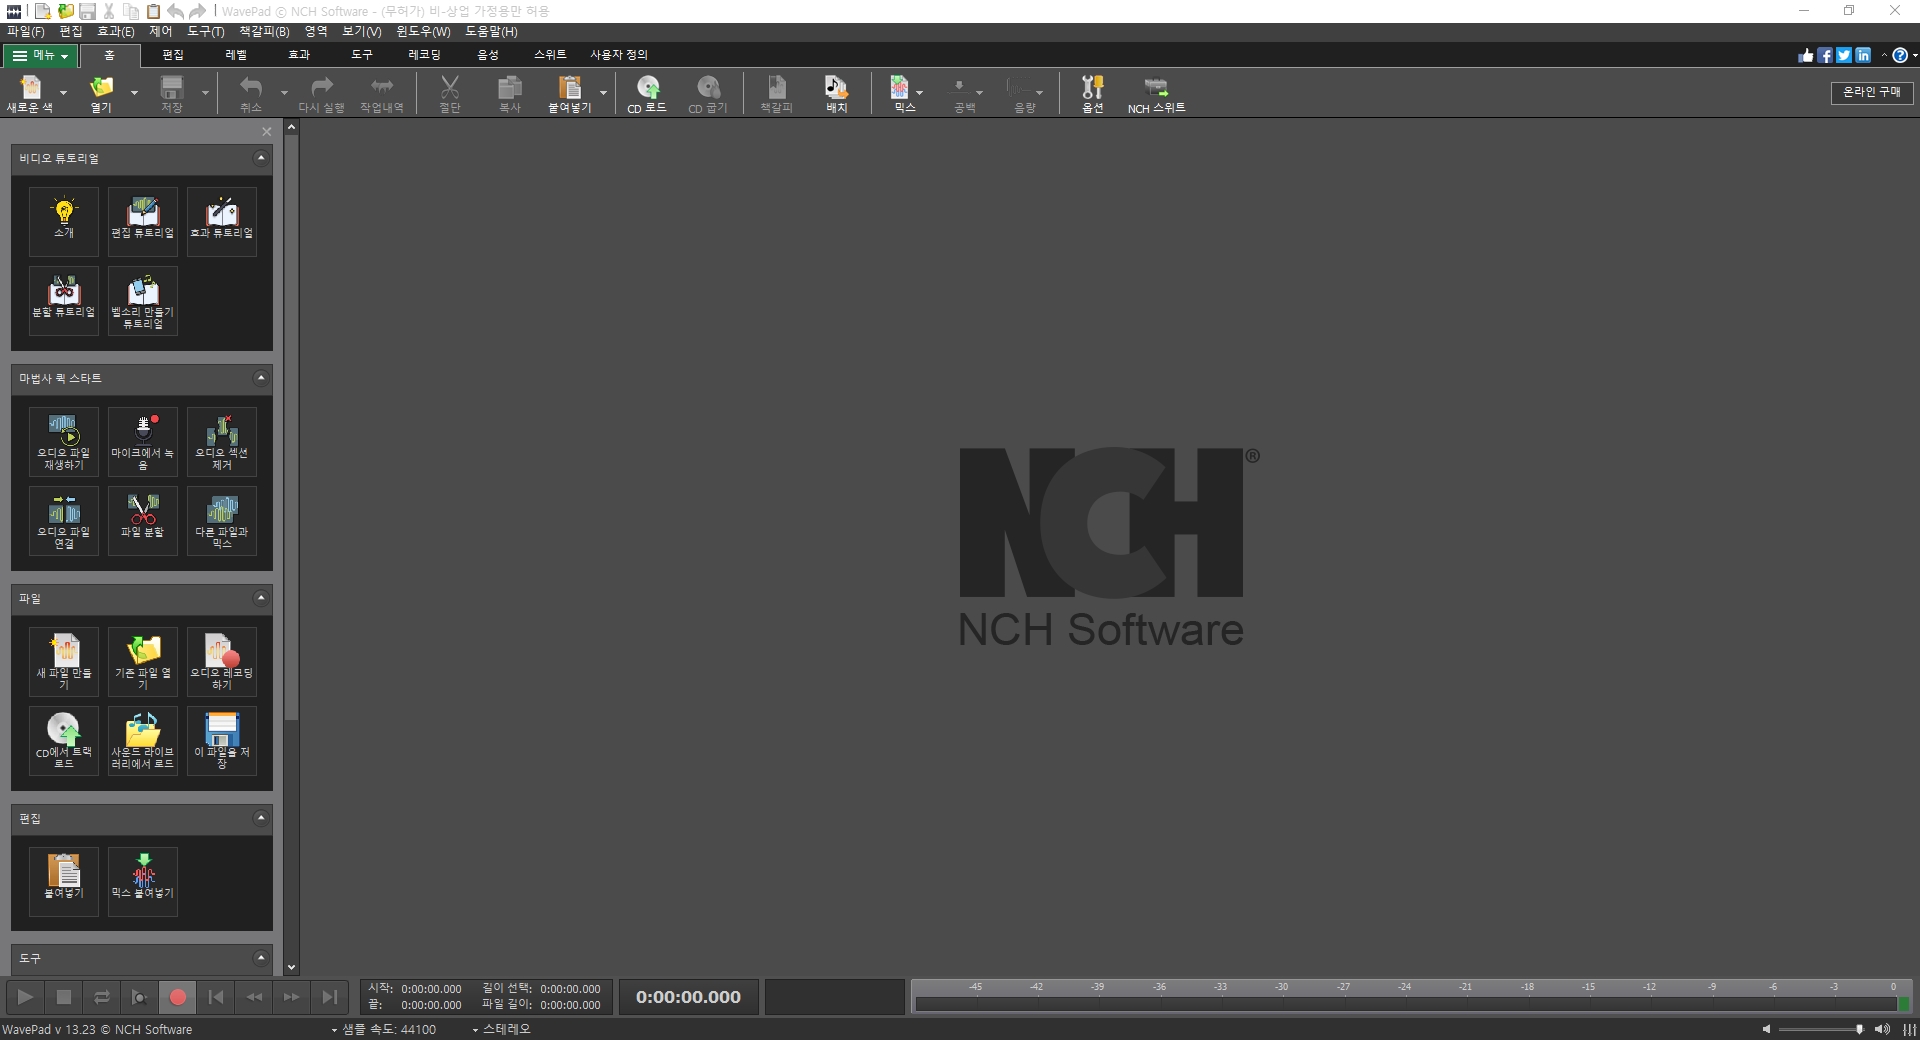This screenshot has width=1920, height=1040.
Task: Click the fast forward transport button
Action: click(x=292, y=997)
